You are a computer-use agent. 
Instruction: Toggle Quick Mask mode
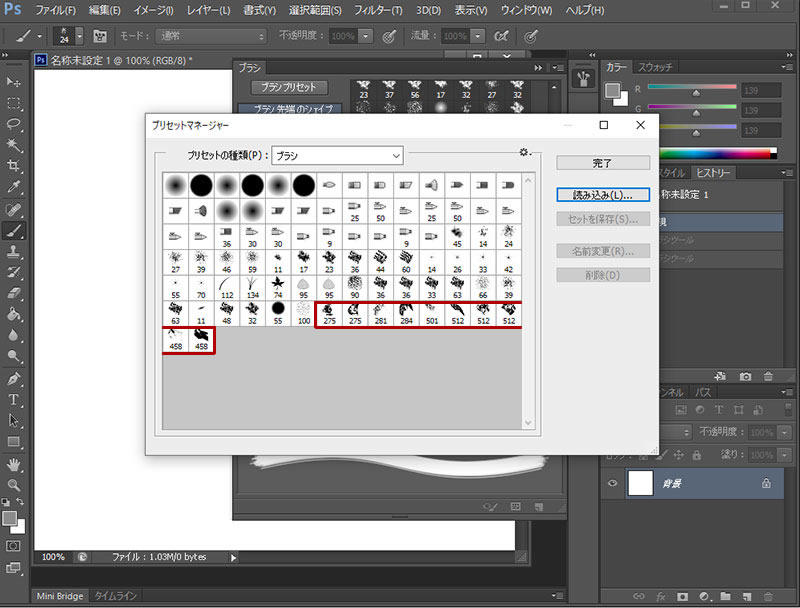(x=13, y=546)
